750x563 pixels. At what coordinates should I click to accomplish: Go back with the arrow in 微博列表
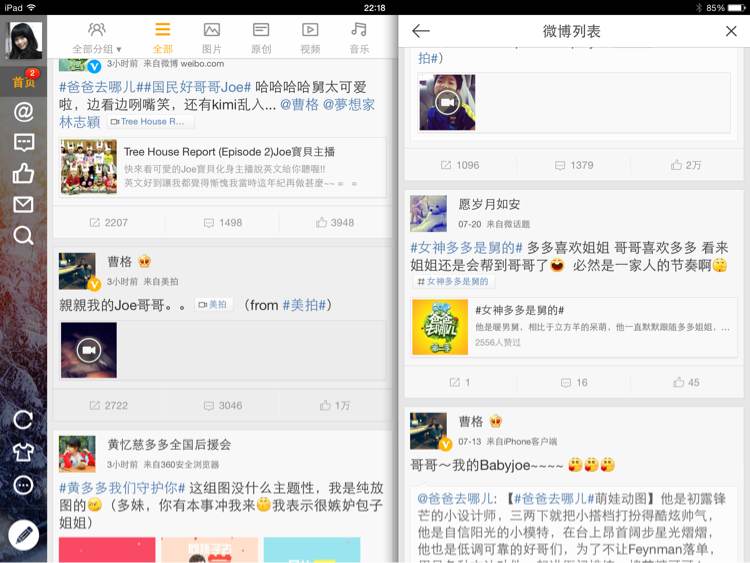coord(421,31)
